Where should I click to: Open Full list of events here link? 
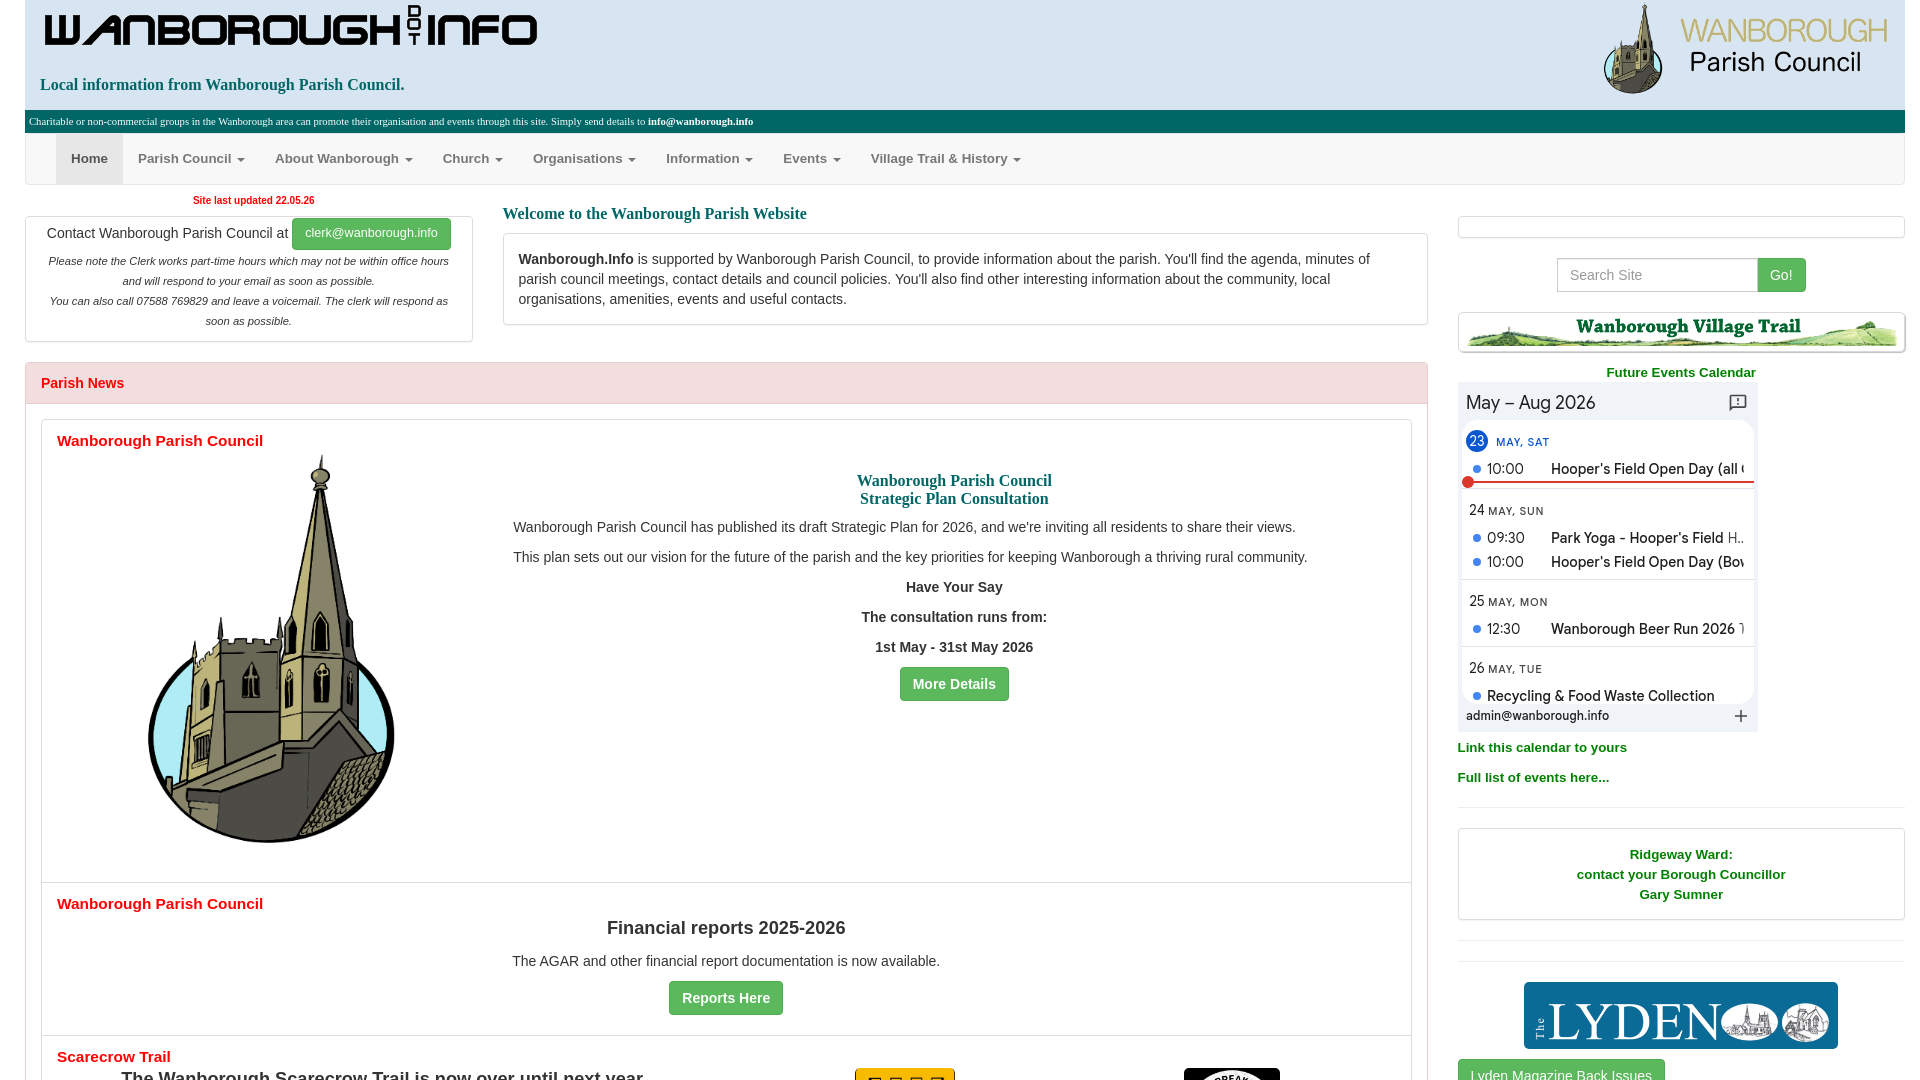point(1533,778)
